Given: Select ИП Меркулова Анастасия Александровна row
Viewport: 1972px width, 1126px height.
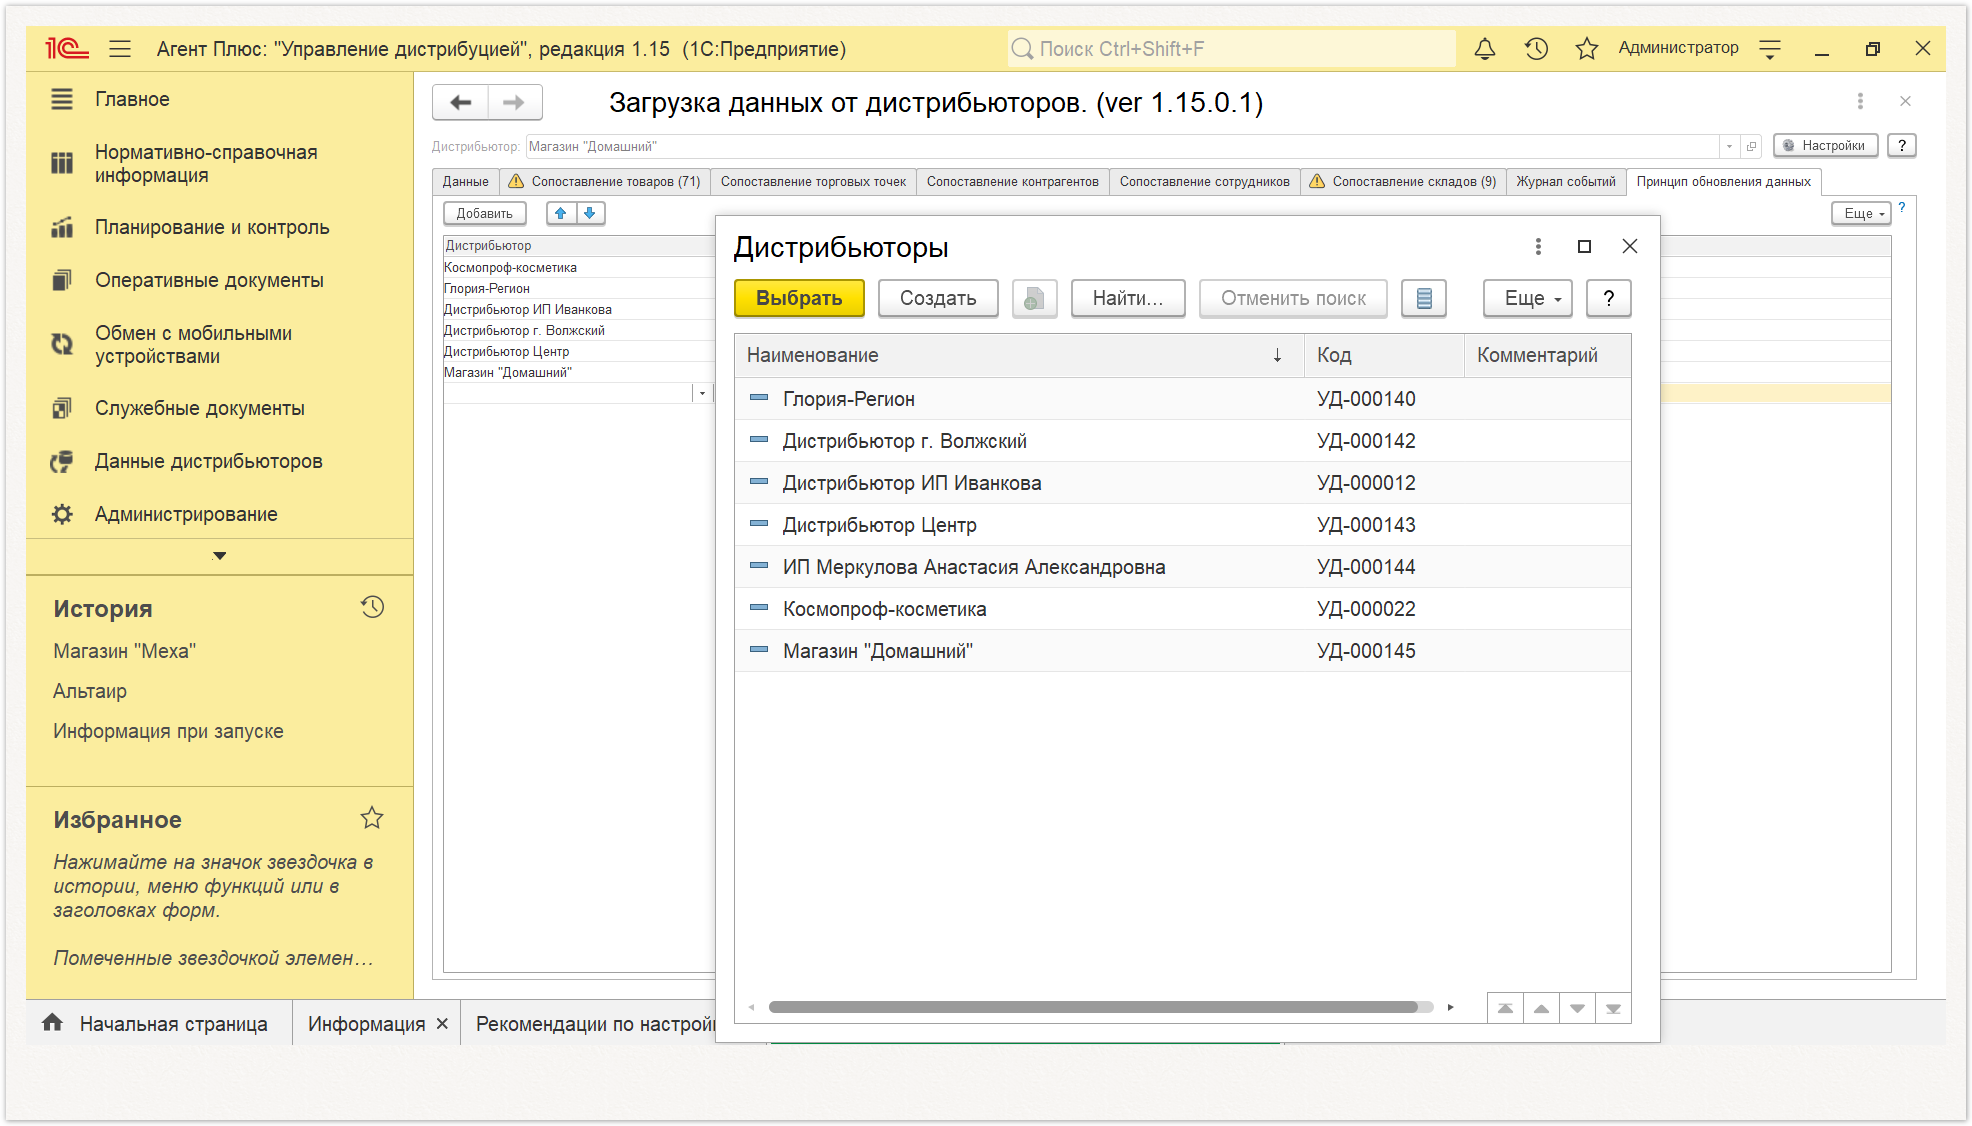Looking at the screenshot, I should 1183,567.
